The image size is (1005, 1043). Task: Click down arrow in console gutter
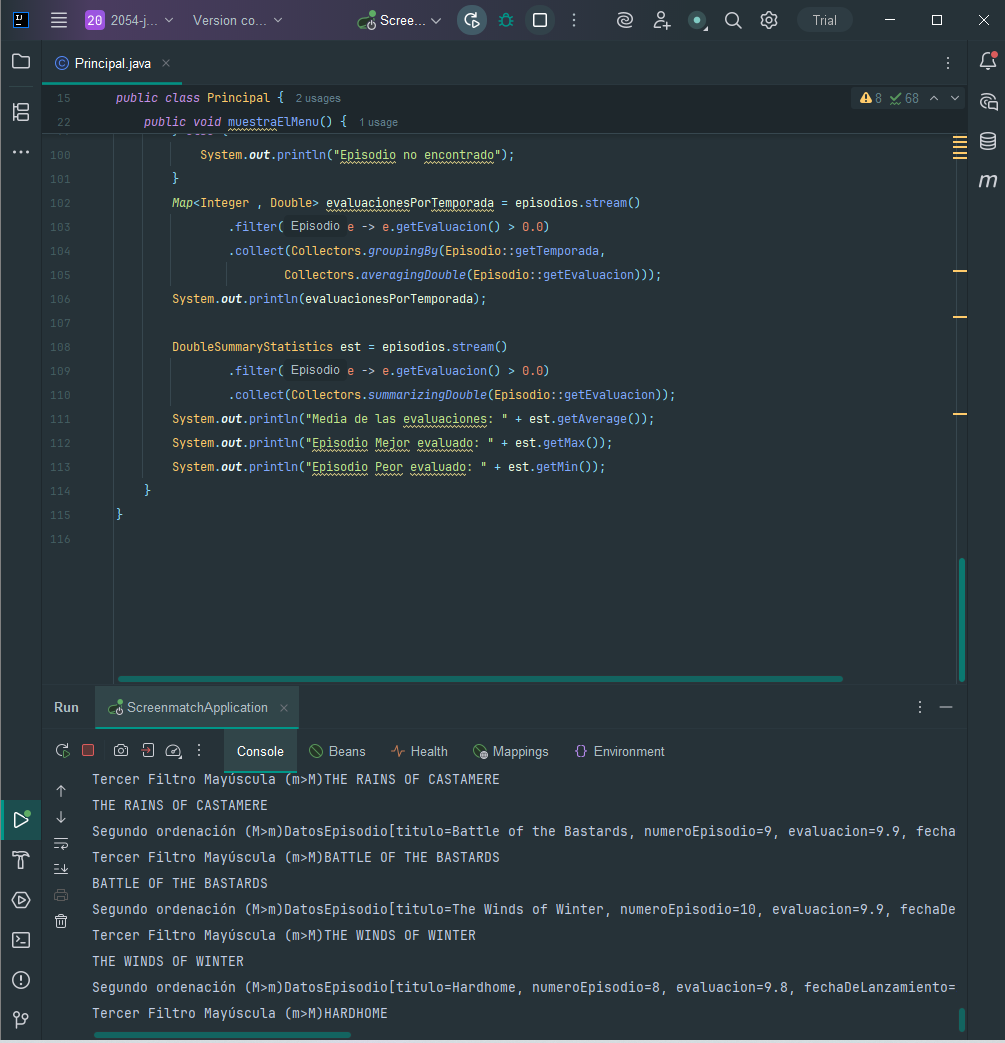pos(61,817)
